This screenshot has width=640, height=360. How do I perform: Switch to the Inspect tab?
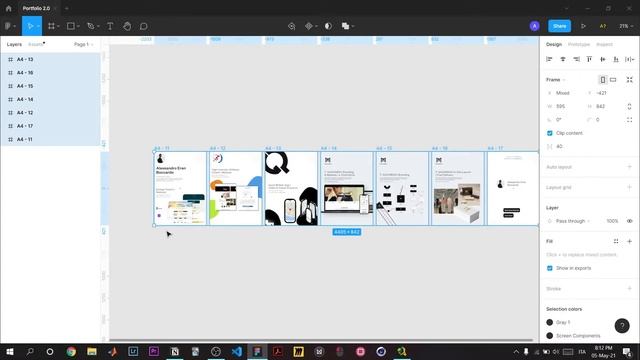(604, 44)
